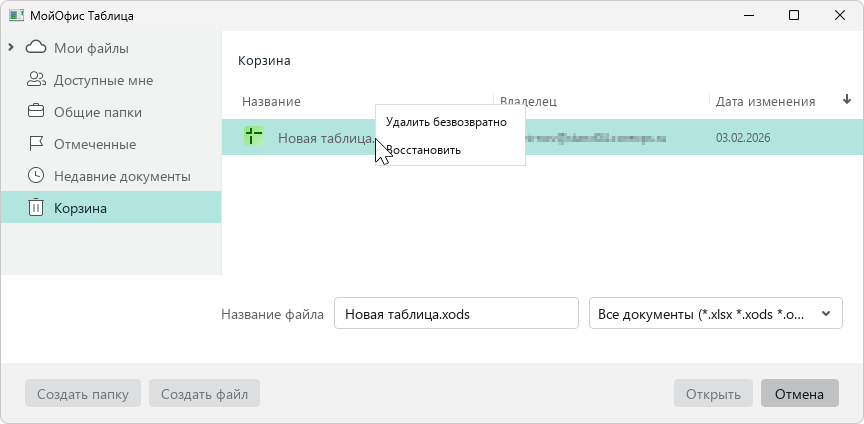The width and height of the screenshot is (864, 424).
Task: Sort by Дата изменения column header
Action: pos(765,101)
